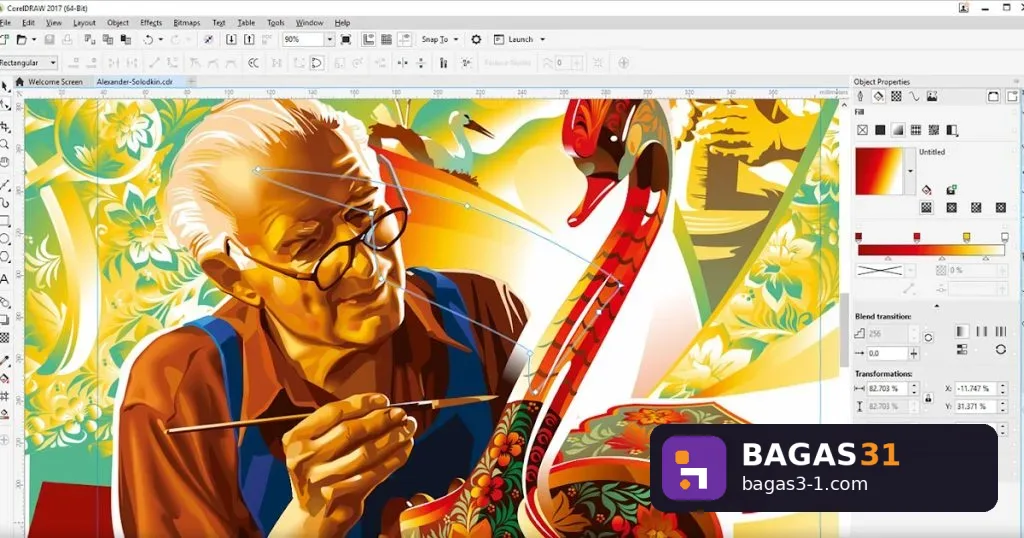Click the acceleration value field 0,0
Image resolution: width=1024 pixels, height=538 pixels.
tap(886, 353)
